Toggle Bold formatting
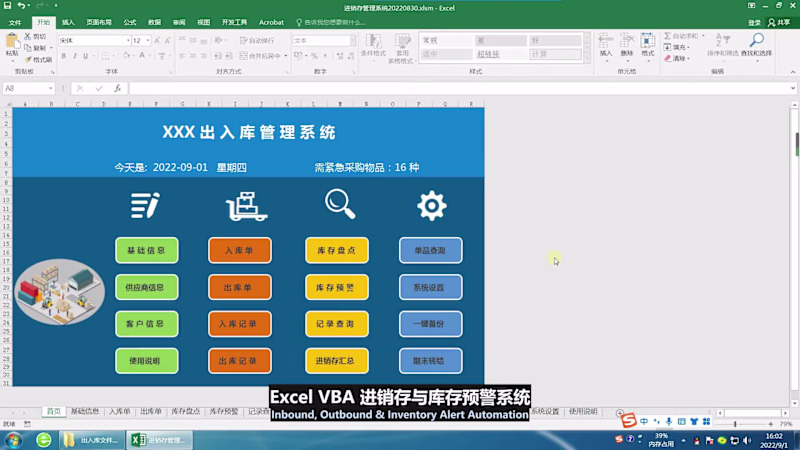 [64, 56]
